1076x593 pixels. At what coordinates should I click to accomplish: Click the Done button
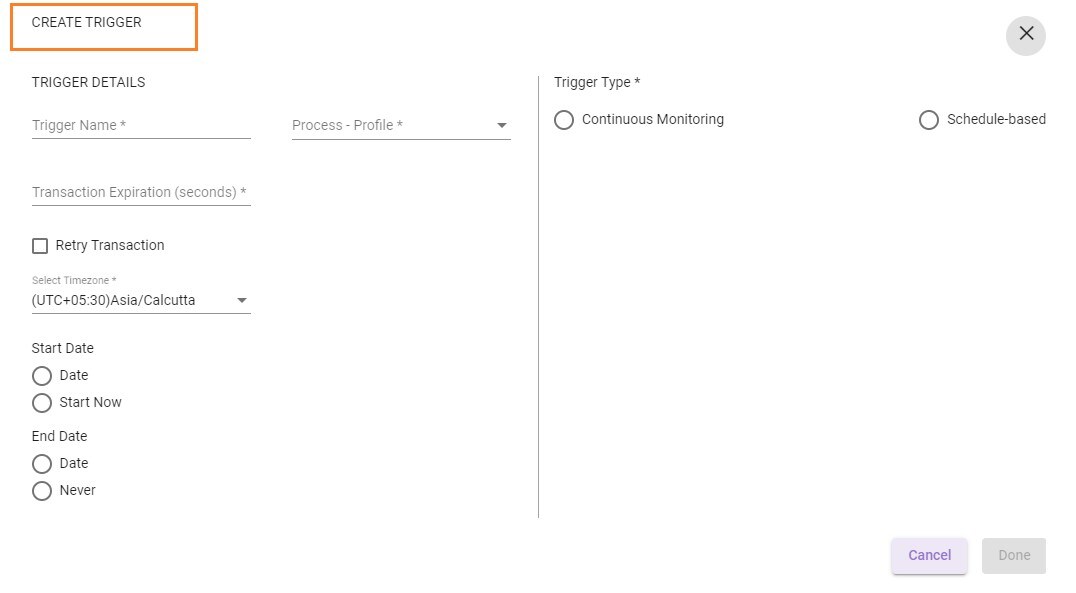click(1014, 555)
